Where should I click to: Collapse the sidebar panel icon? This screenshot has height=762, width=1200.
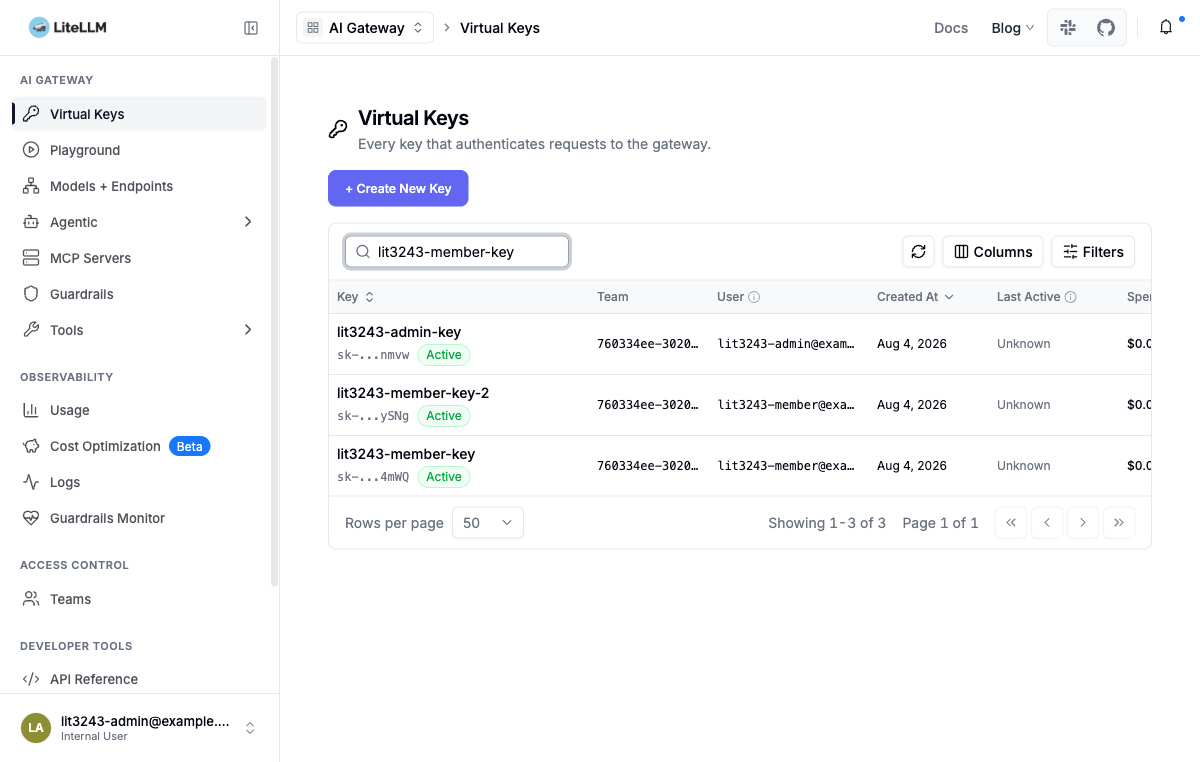(251, 28)
